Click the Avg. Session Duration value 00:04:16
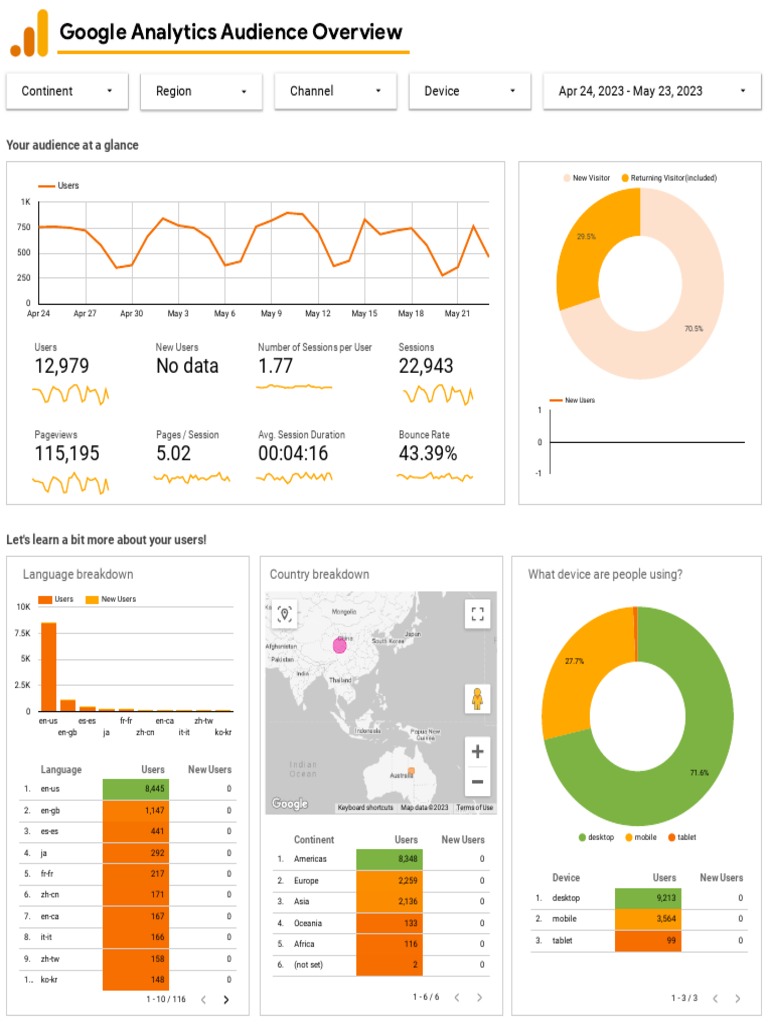The image size is (768, 1024). pos(293,453)
